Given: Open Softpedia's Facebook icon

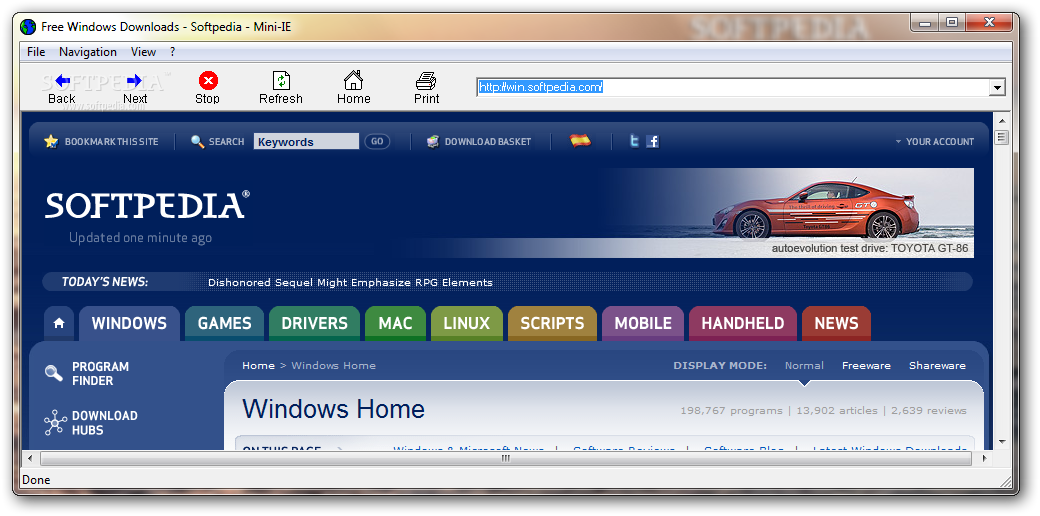Looking at the screenshot, I should (x=653, y=141).
